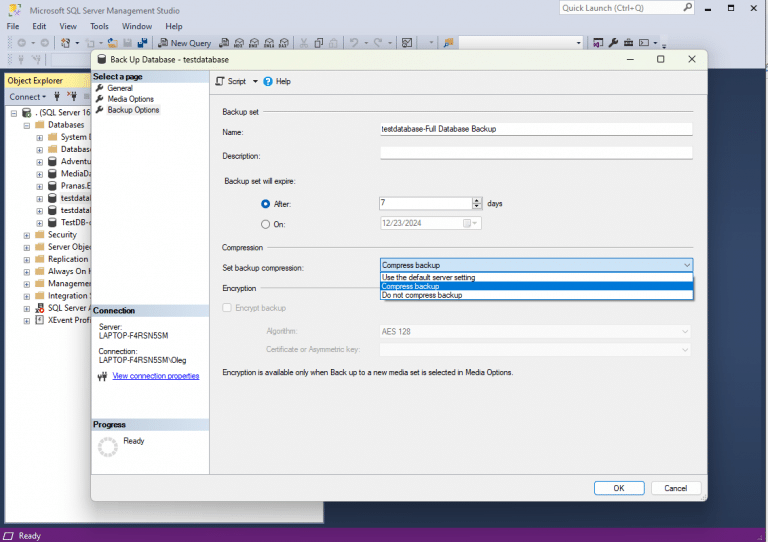
Task: Click the Properties wrench icon in main toolbar
Action: [613, 43]
